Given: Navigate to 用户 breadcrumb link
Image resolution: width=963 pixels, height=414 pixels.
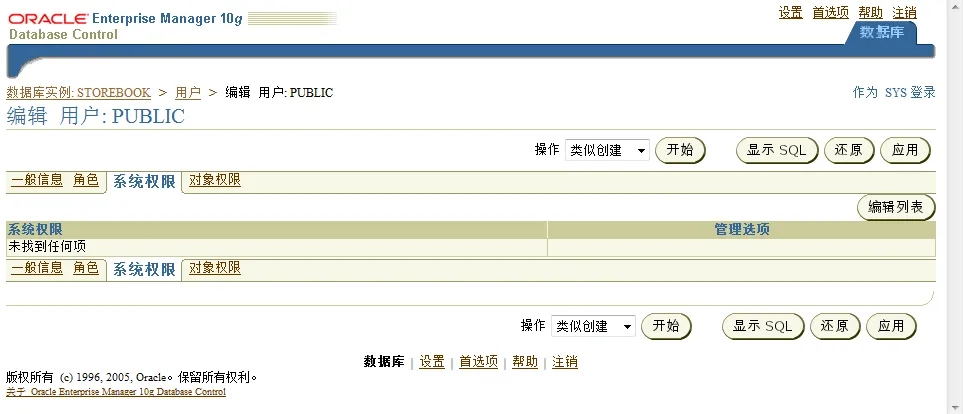Looking at the screenshot, I should tap(188, 93).
